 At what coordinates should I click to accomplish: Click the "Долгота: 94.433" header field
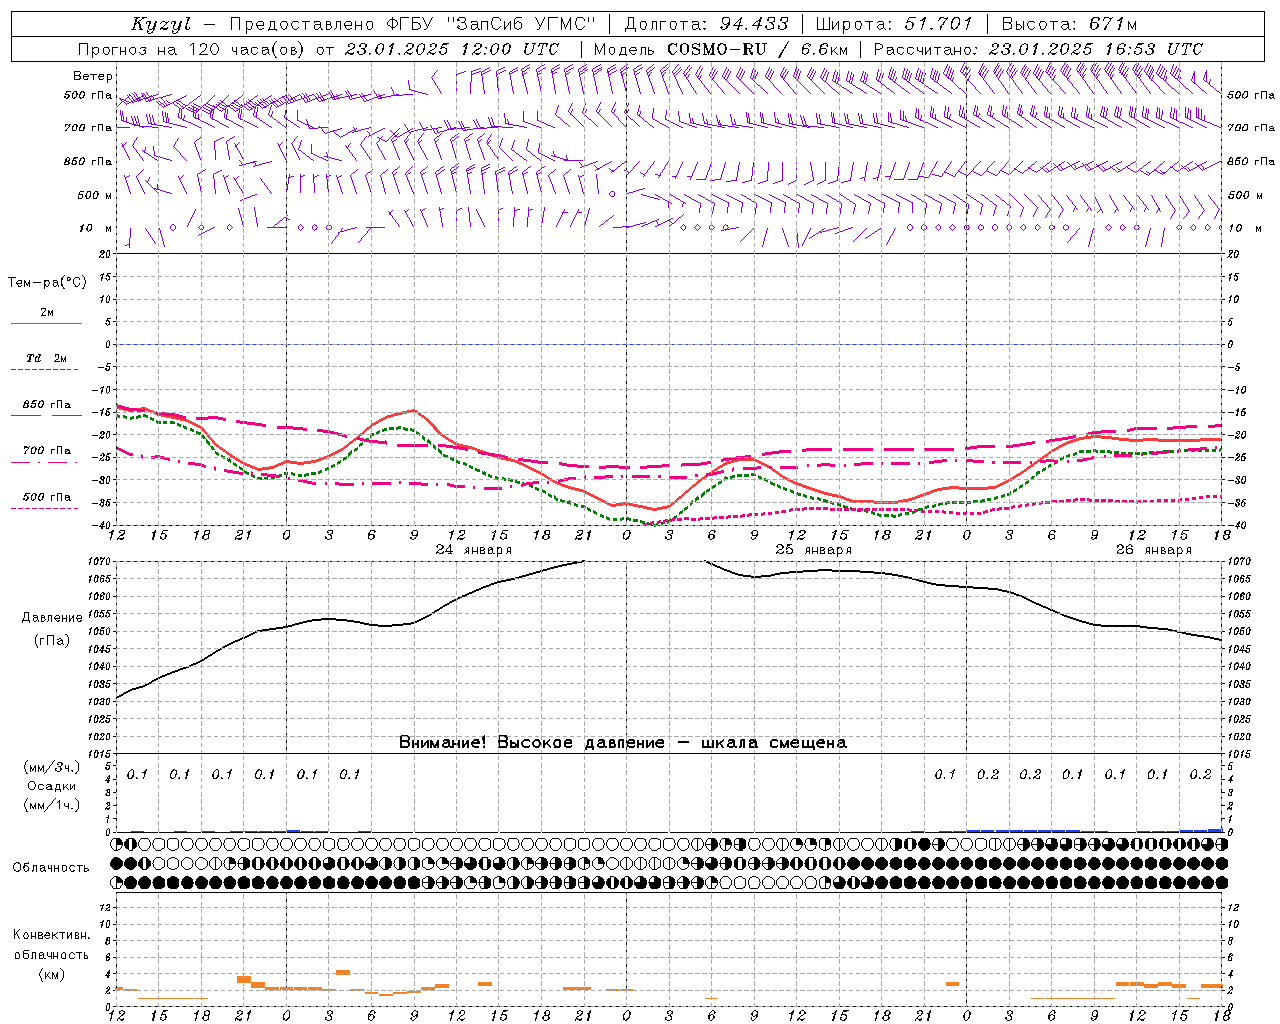(x=706, y=24)
